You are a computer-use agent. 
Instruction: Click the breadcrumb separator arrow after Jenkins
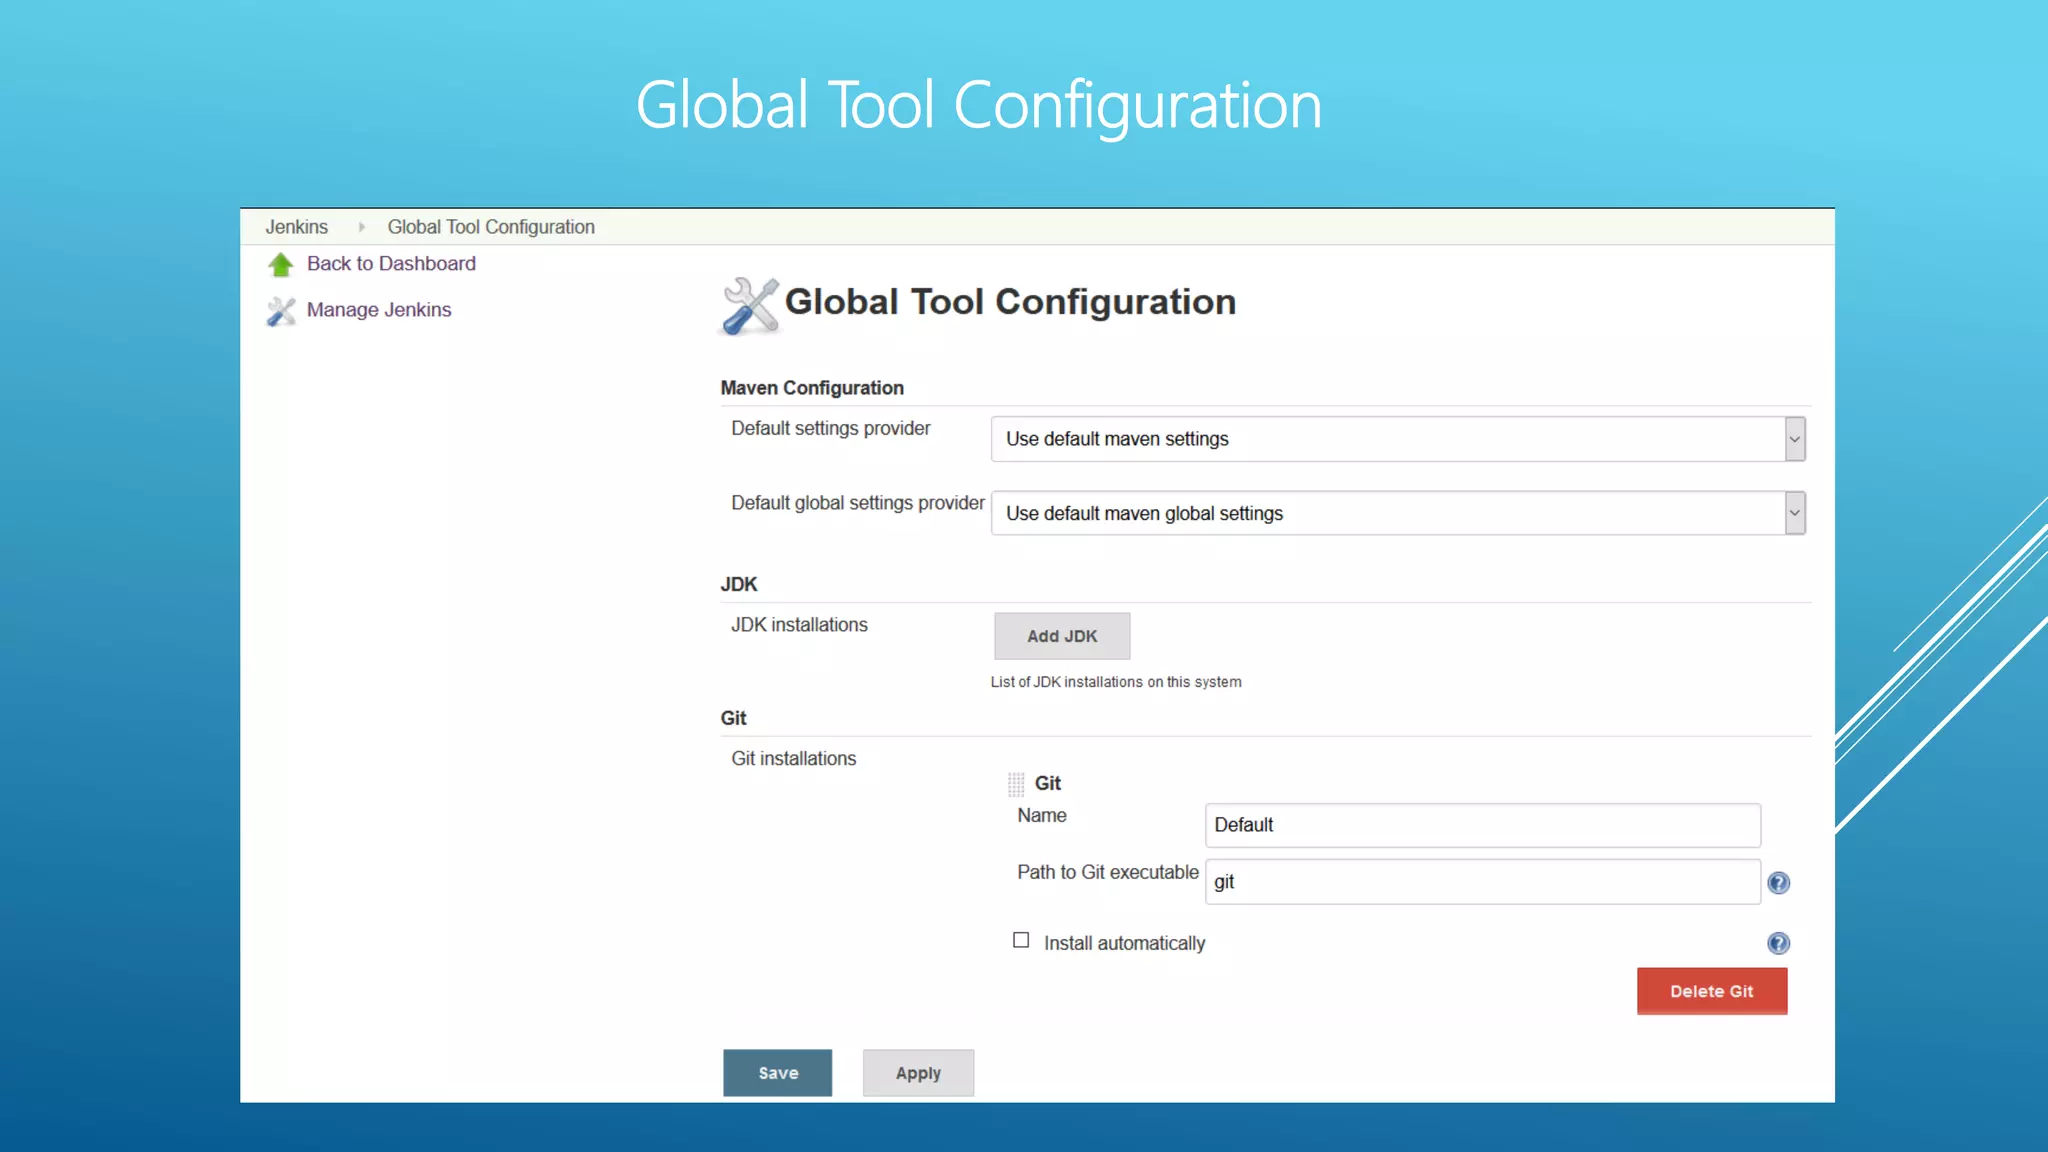coord(361,227)
